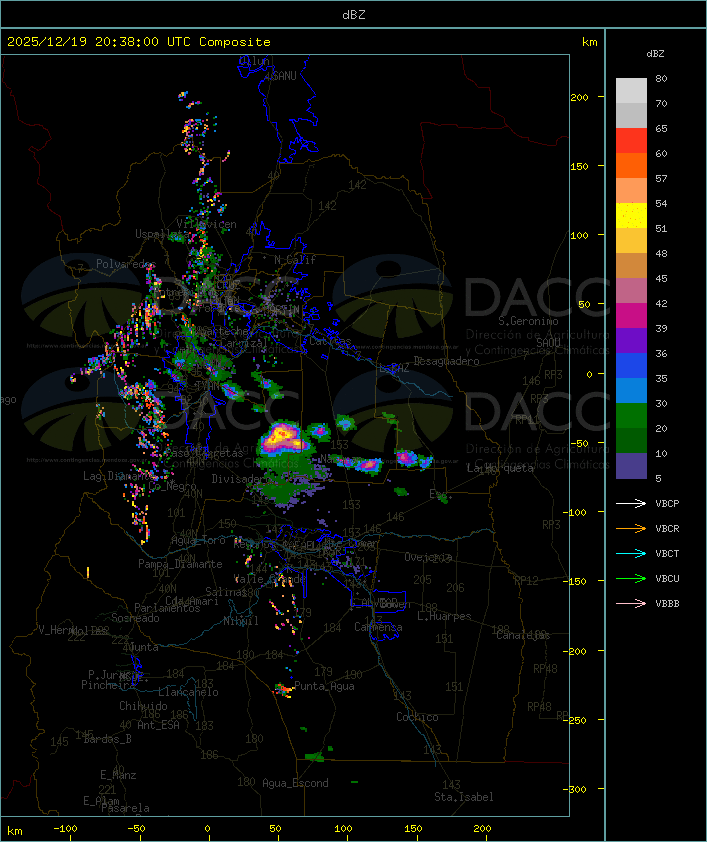Image resolution: width=707 pixels, height=842 pixels.
Task: Click the 200 km tick on the vertical axis
Action: tap(579, 97)
